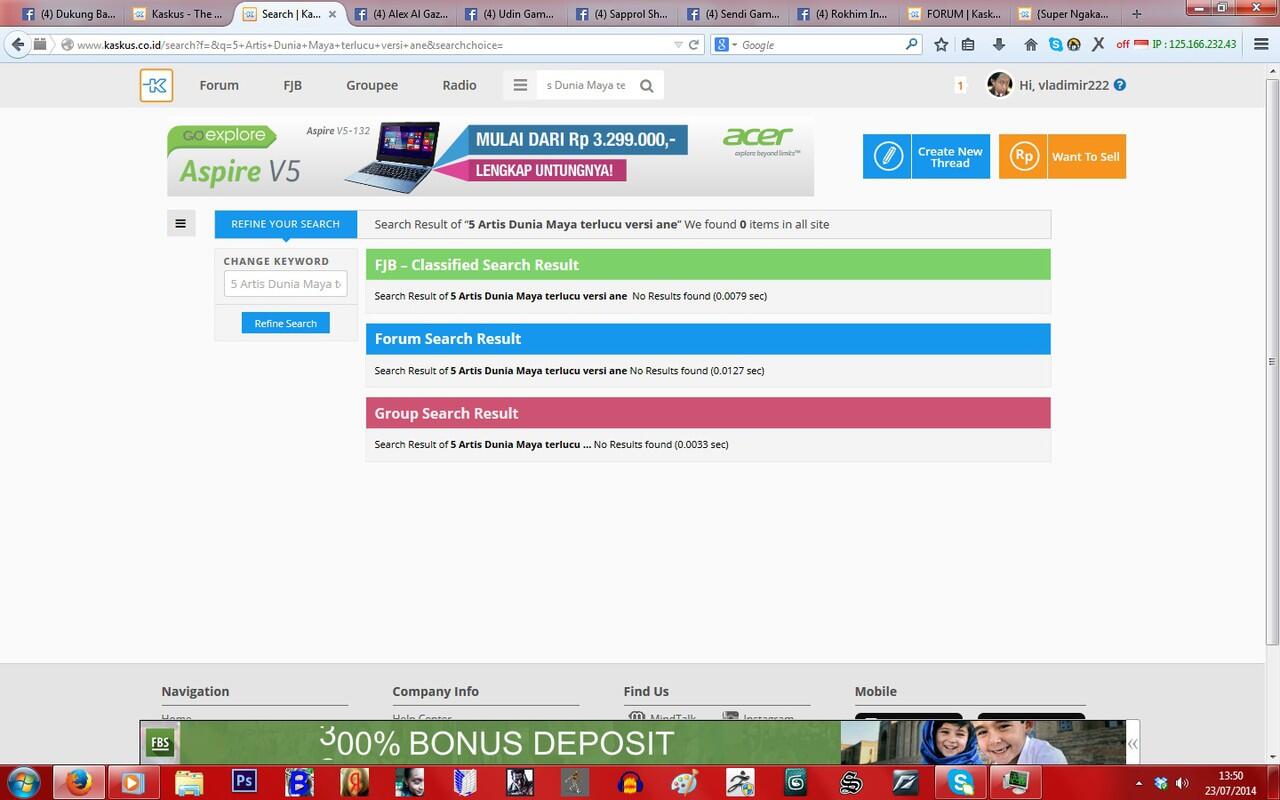
Task: Click the Hi, vladimir222 username link
Action: 1064,85
